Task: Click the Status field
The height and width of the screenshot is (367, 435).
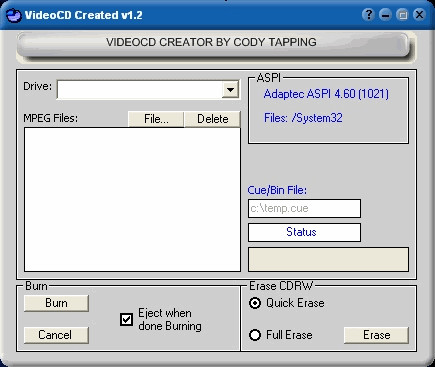Action: [304, 232]
